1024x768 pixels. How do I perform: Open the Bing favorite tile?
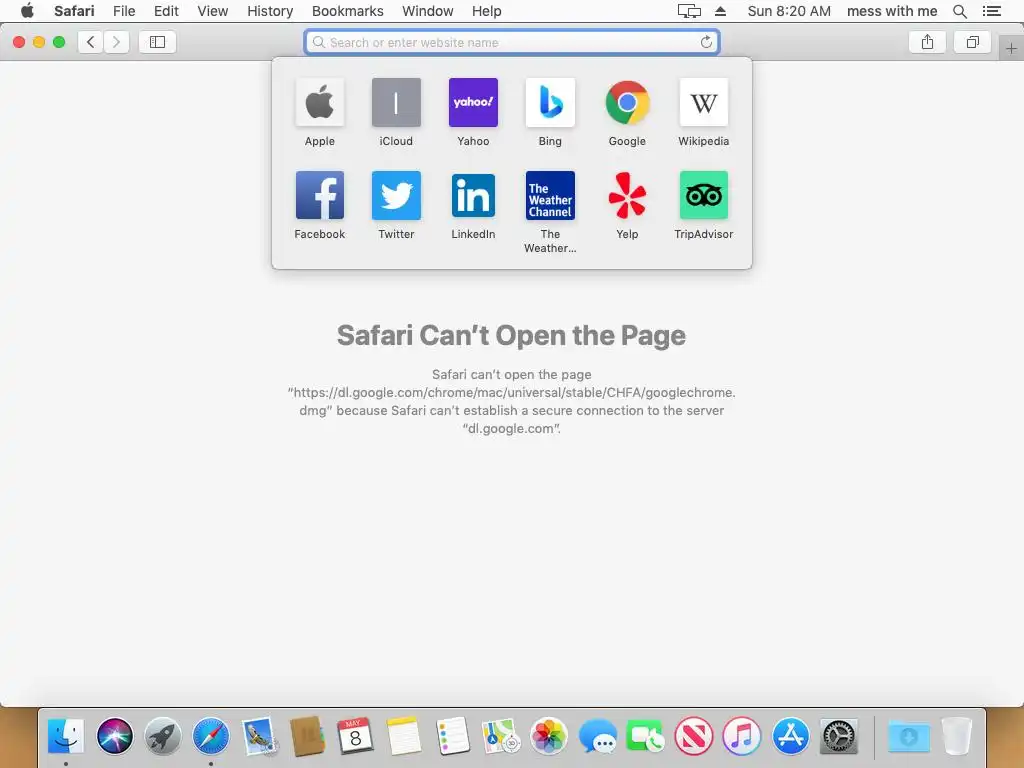550,103
